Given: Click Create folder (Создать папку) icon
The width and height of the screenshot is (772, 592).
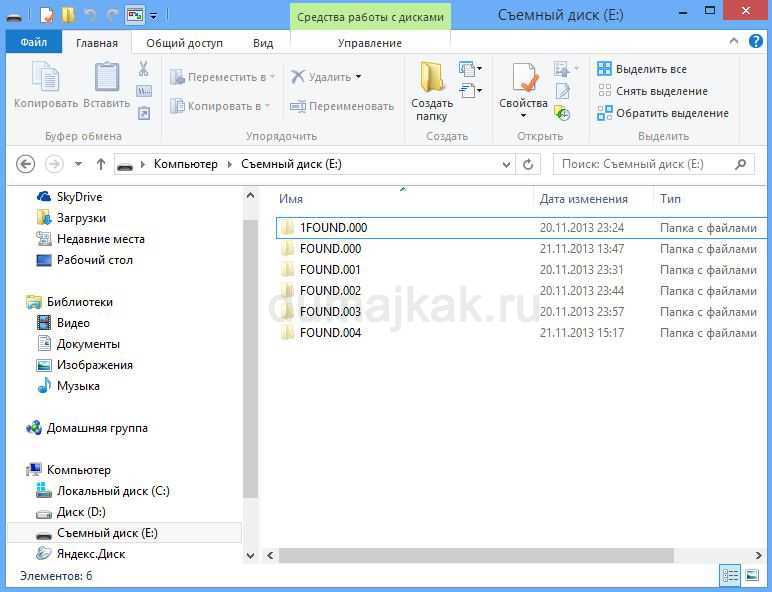Looking at the screenshot, I should coord(432,77).
